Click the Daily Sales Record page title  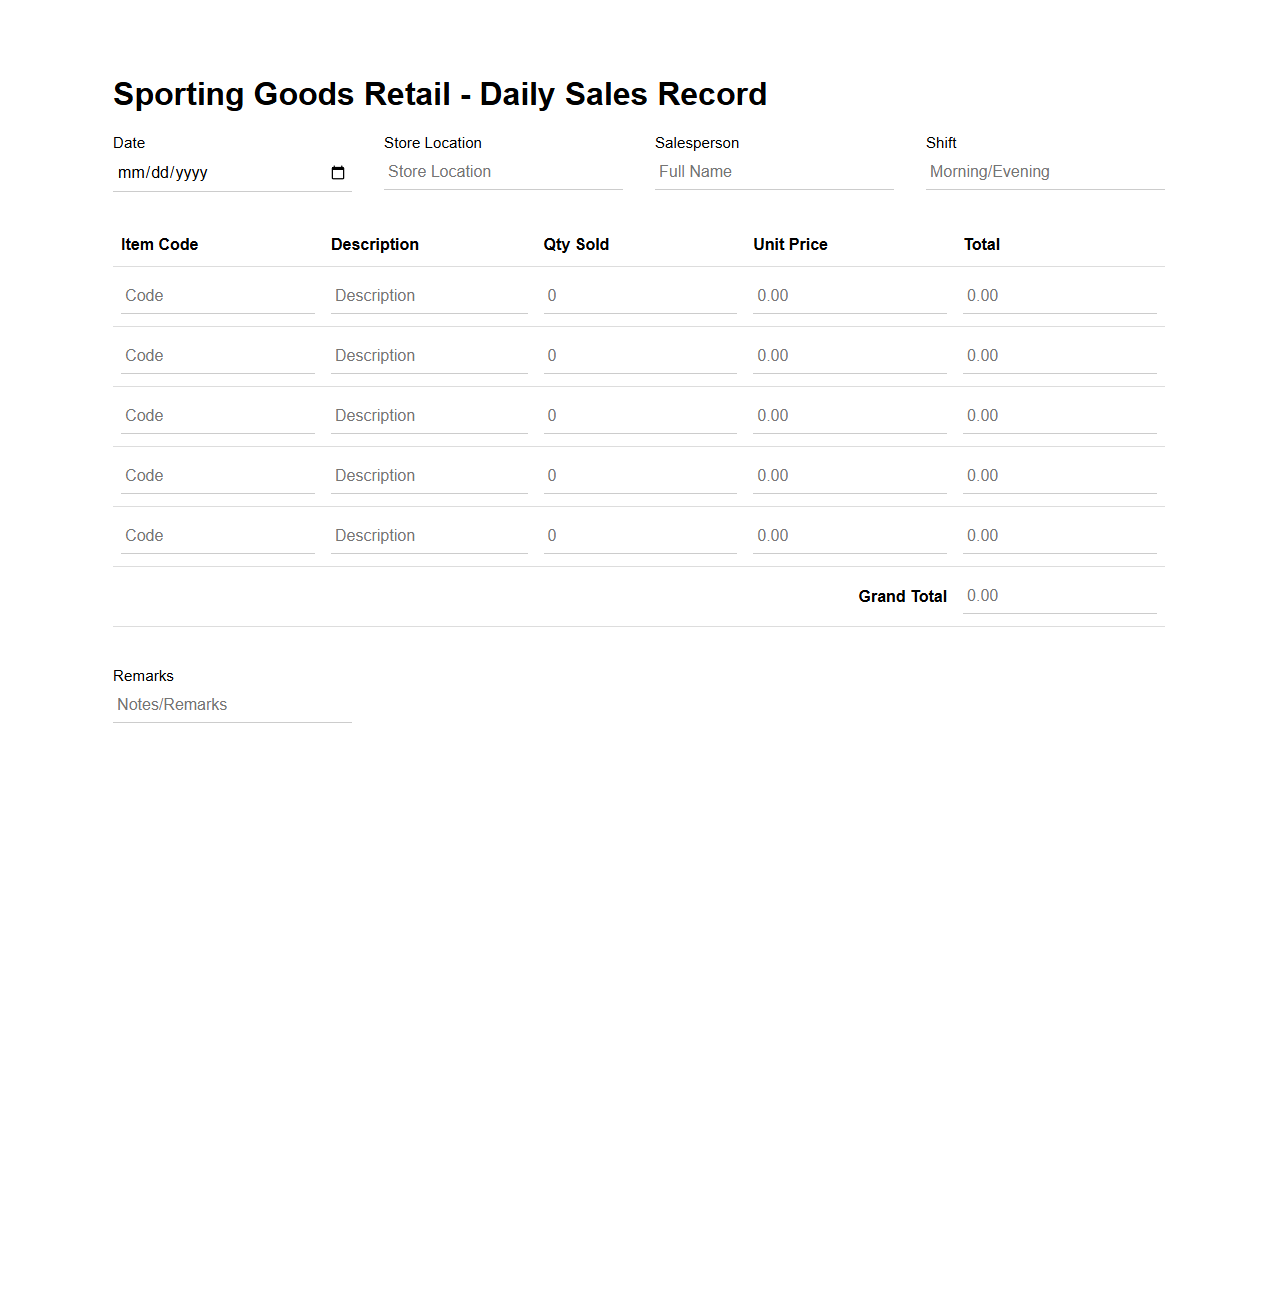point(439,94)
